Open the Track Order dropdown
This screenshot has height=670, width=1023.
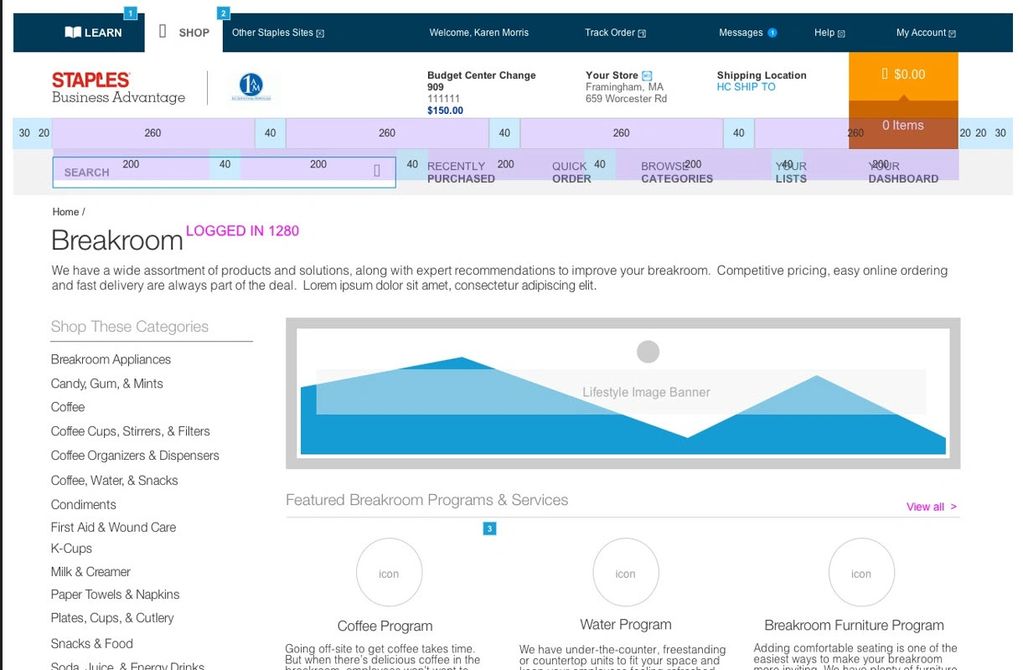pos(615,33)
